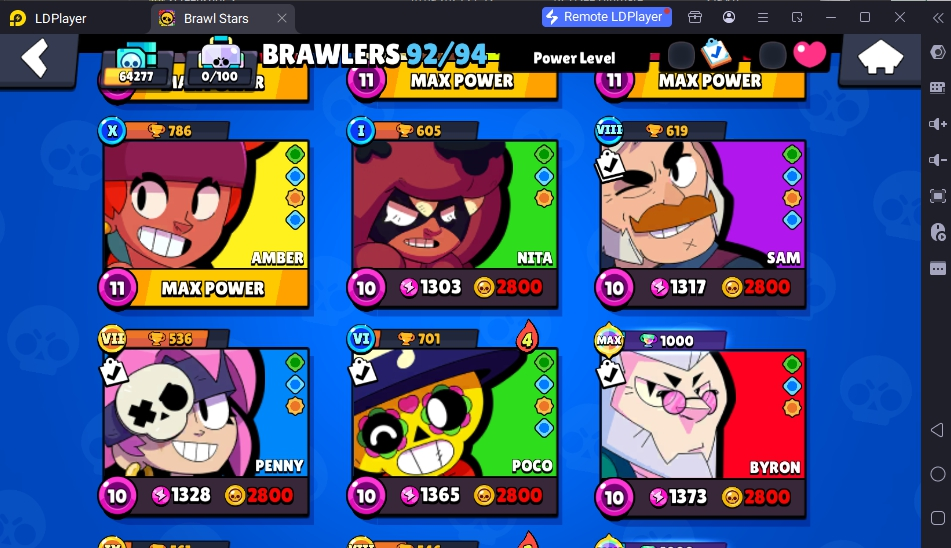This screenshot has width=951, height=548.
Task: Toggle the blue checkmark clipboard filter
Action: click(x=716, y=53)
